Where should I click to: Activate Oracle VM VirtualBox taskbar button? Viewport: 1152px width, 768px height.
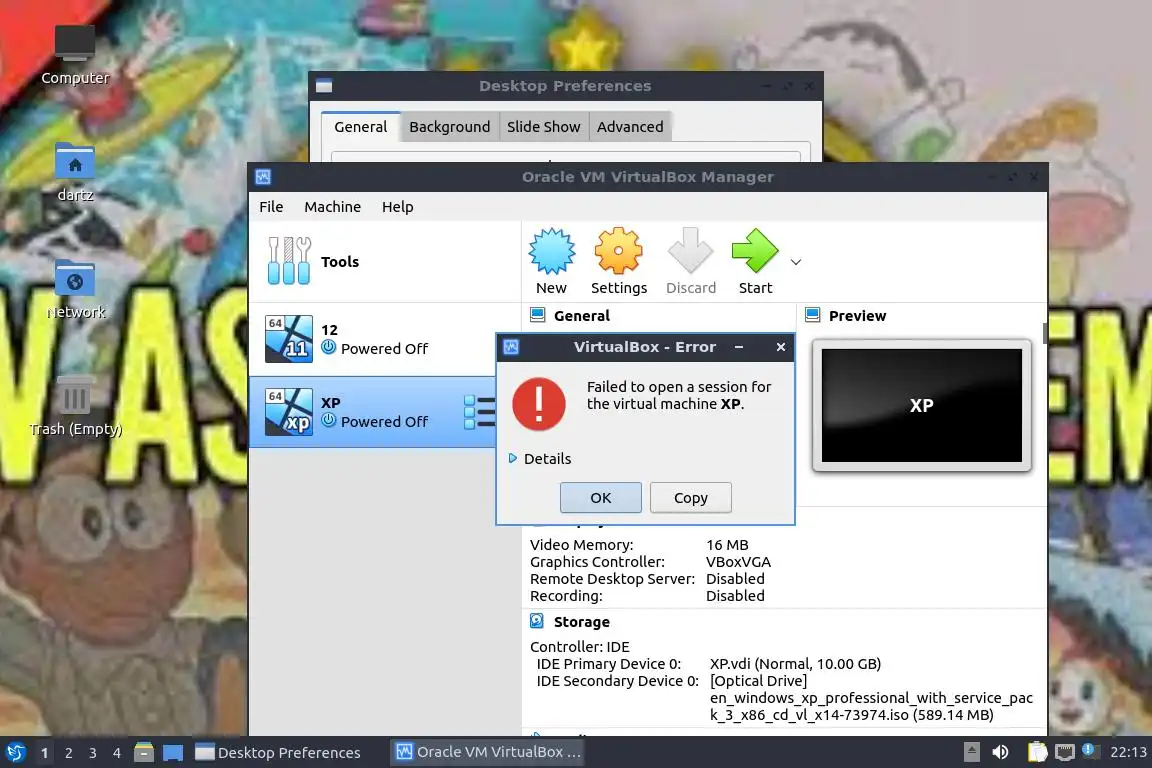[487, 752]
